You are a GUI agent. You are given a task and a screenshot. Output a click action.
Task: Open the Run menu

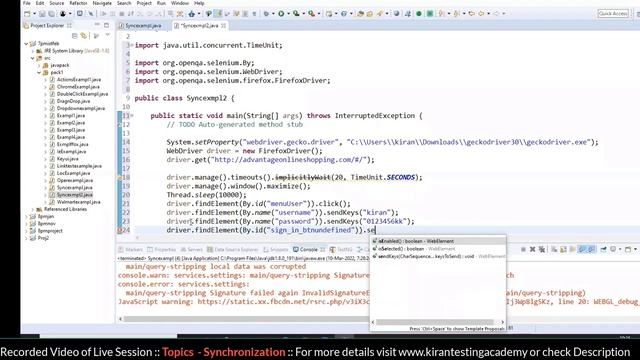tap(162, 3)
